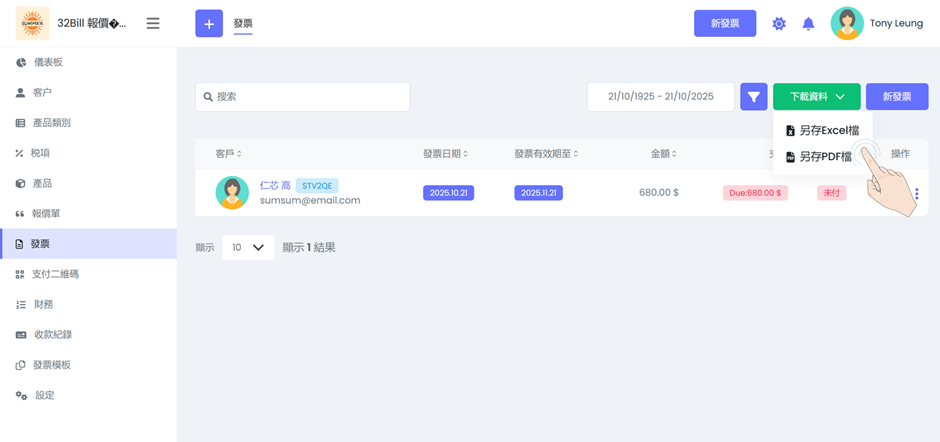Open the row actions three-dot menu
940x442 pixels.
916,194
